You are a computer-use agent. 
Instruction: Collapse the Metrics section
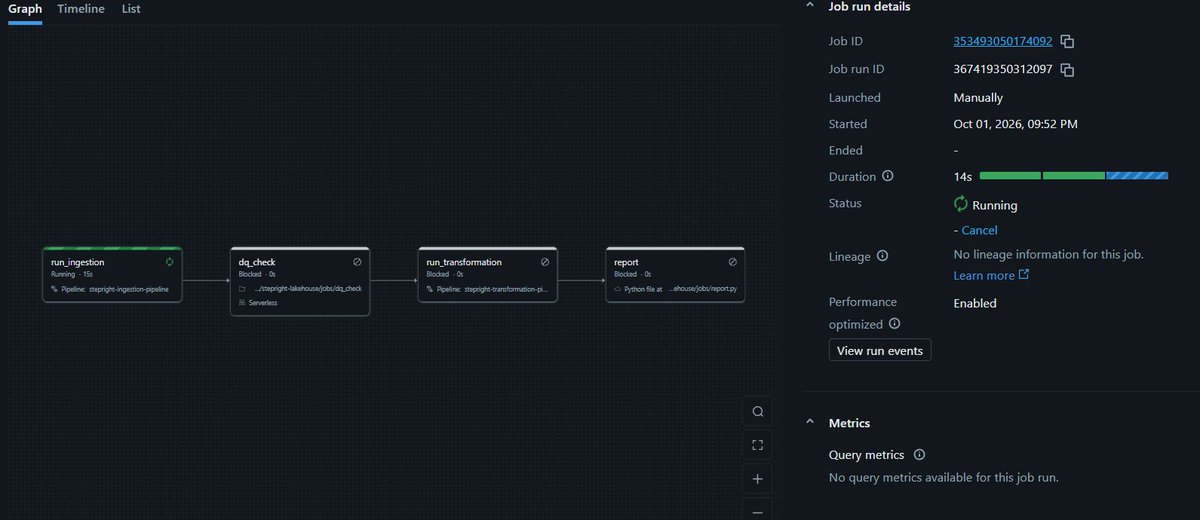pos(809,423)
